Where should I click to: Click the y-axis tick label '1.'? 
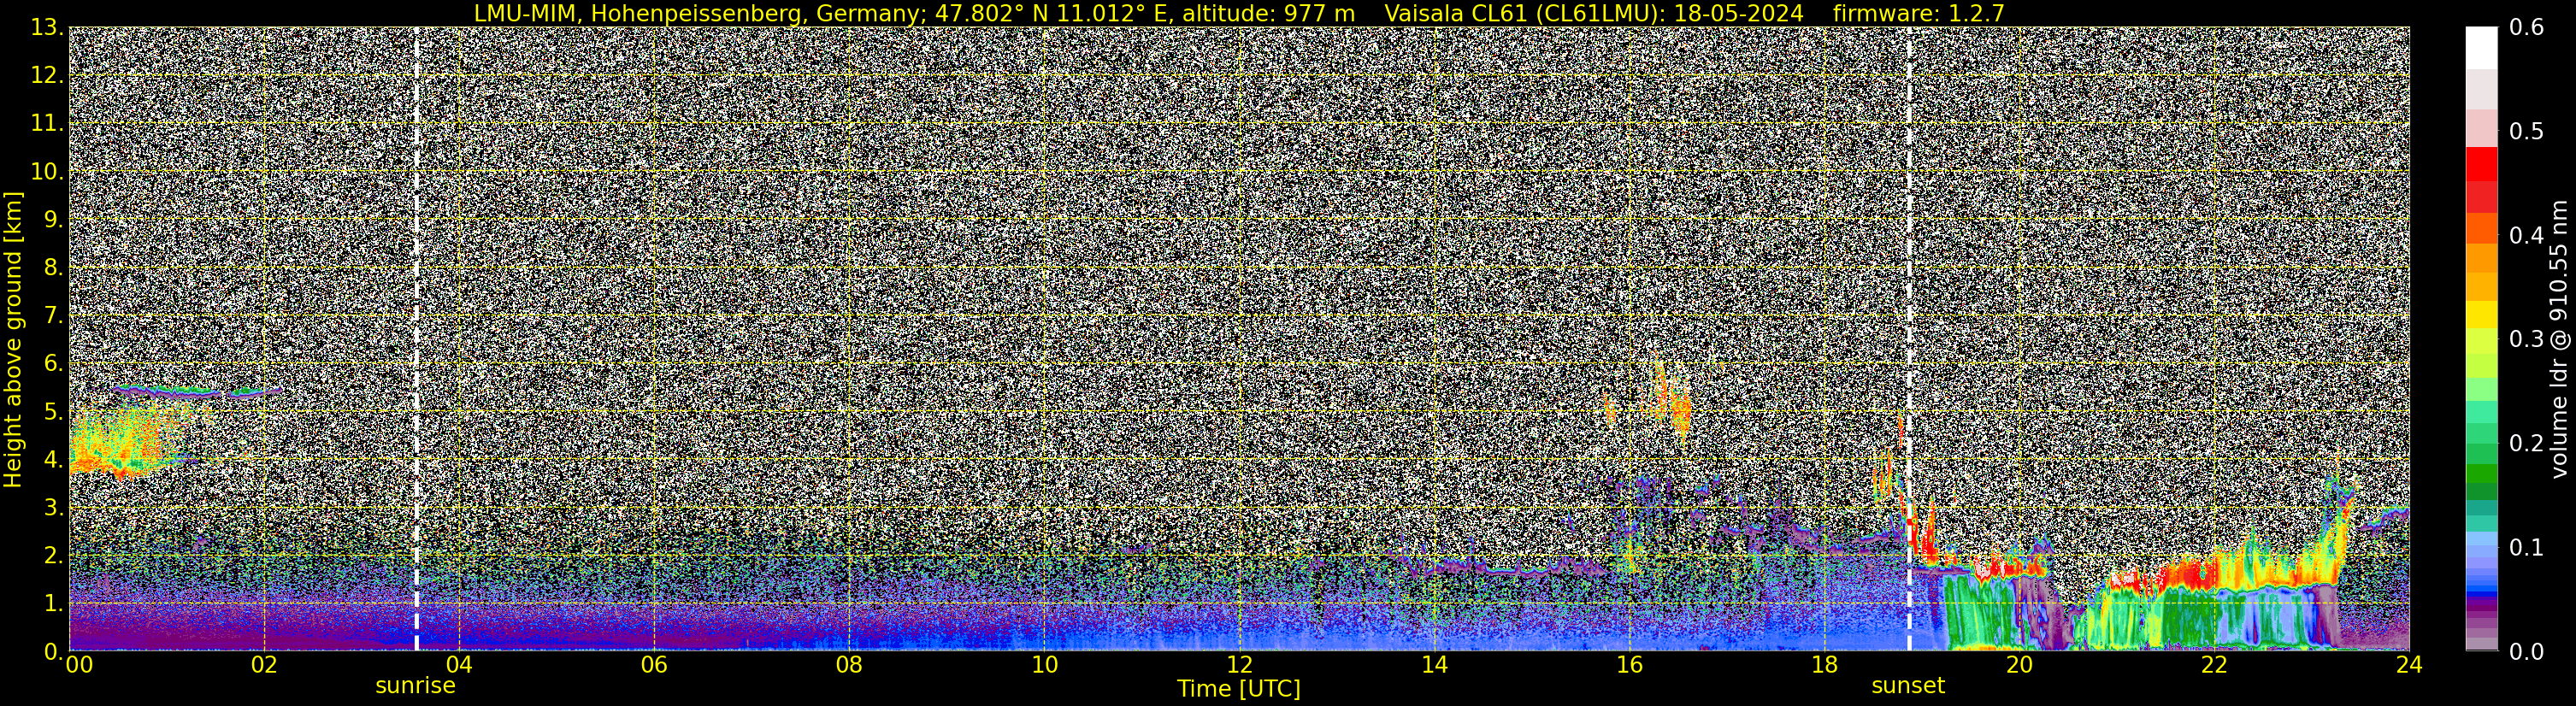click(x=53, y=604)
